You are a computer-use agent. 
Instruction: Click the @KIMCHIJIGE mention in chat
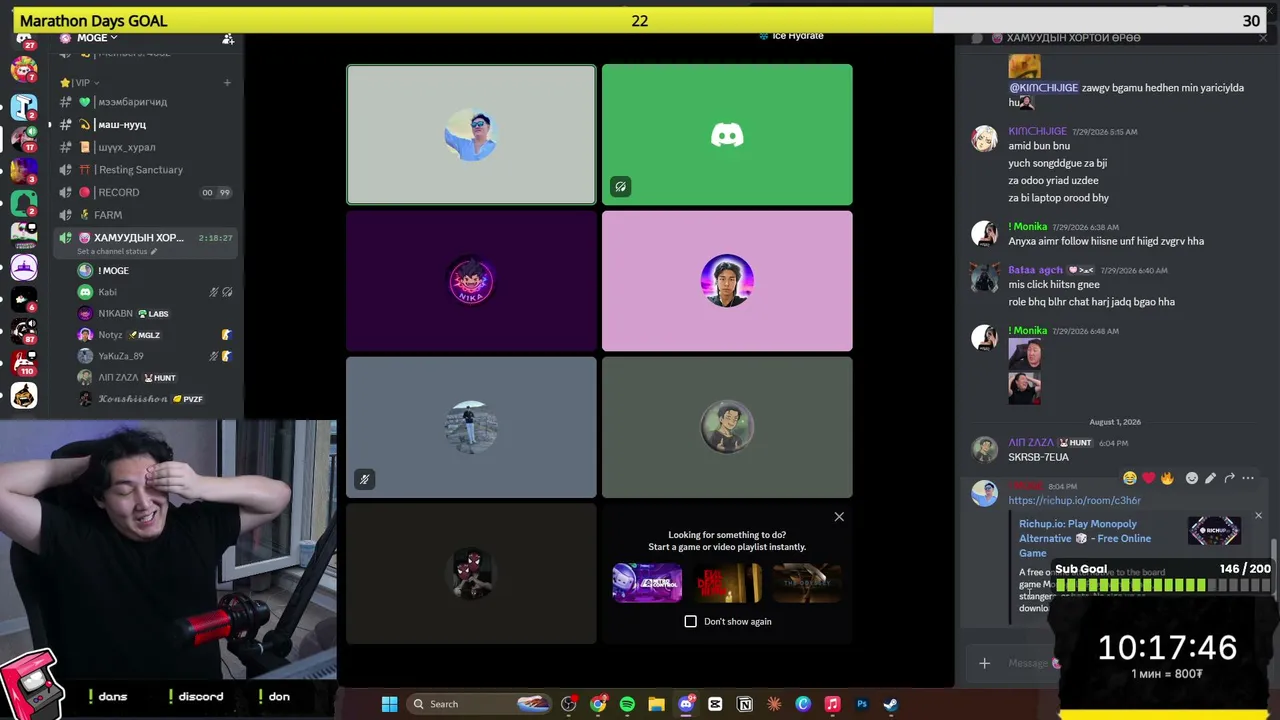(x=1043, y=88)
